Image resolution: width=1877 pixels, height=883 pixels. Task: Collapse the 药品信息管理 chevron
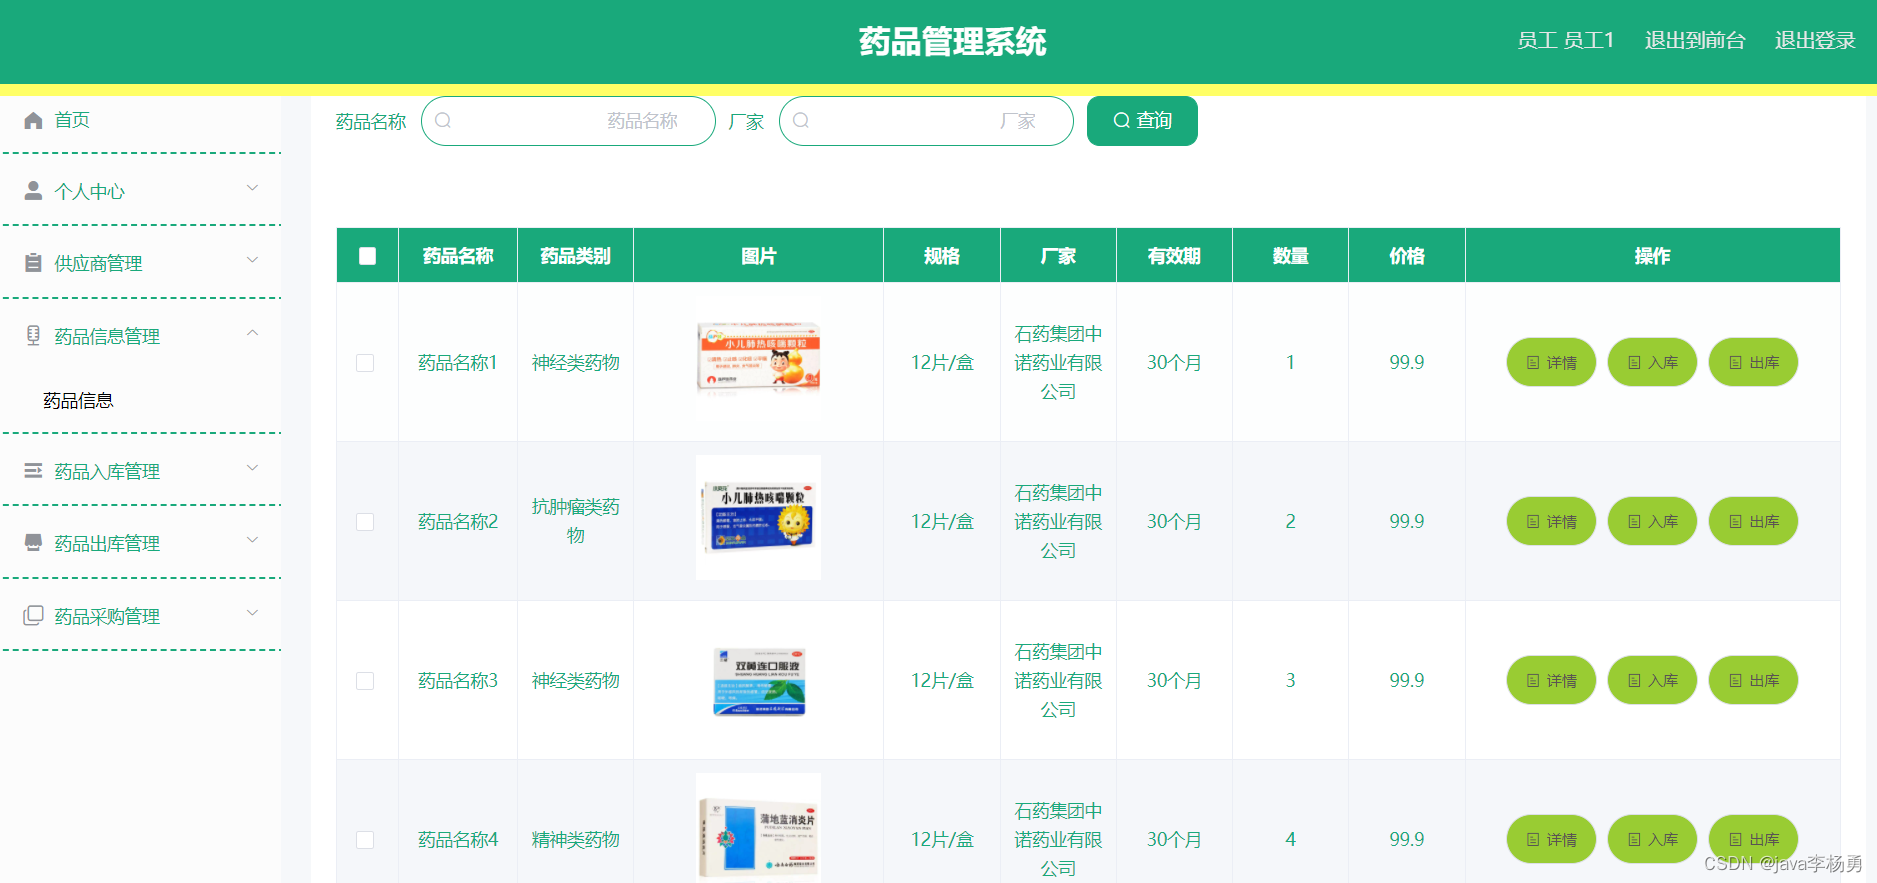click(252, 333)
